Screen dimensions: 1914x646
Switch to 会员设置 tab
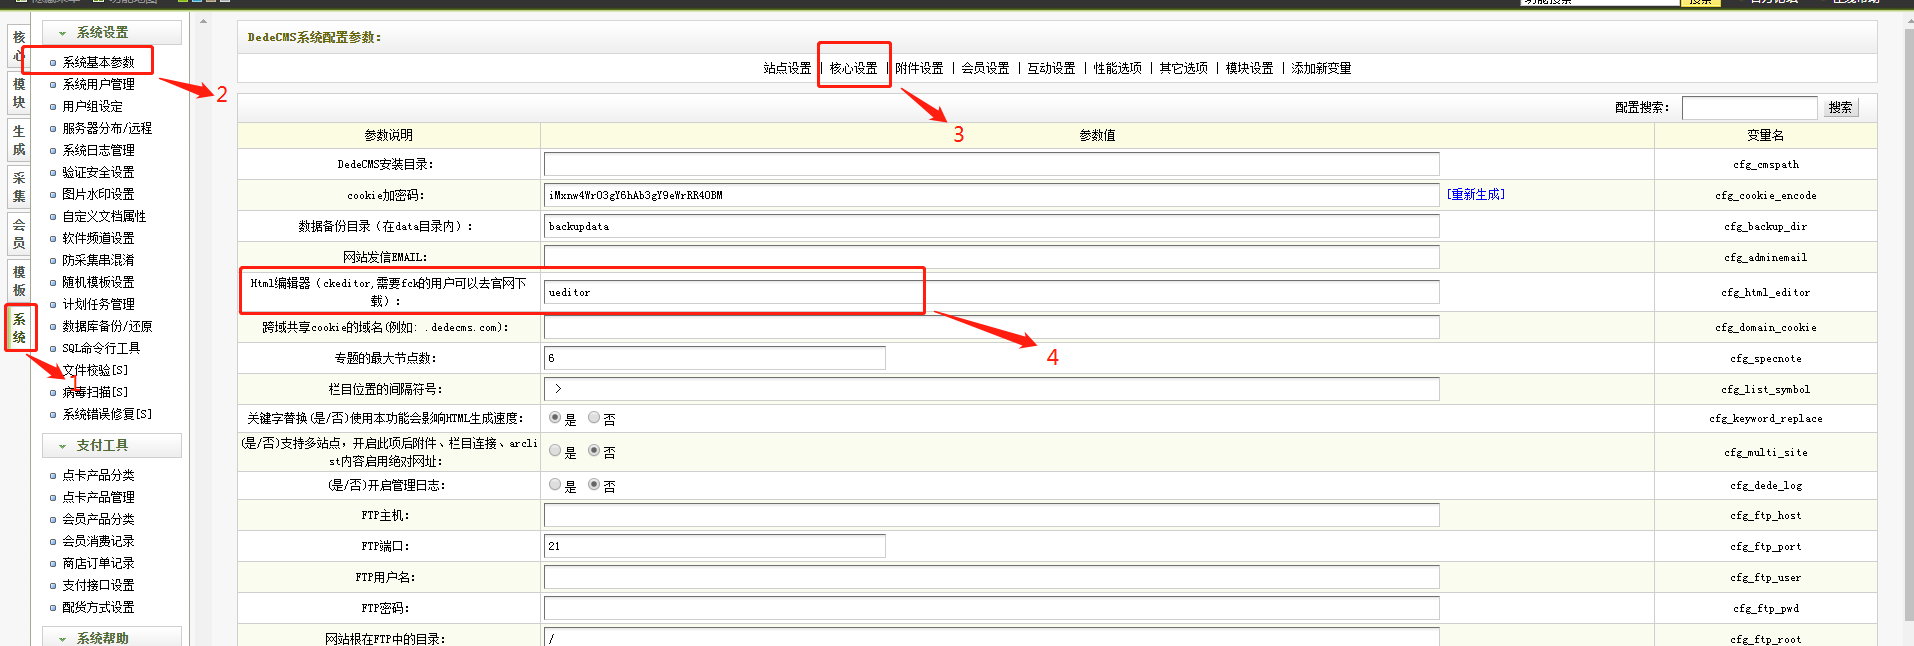pos(985,68)
